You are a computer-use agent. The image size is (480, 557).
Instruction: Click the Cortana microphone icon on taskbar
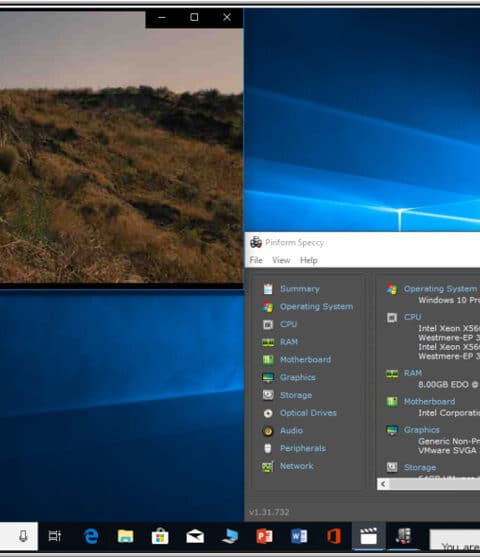(23, 536)
